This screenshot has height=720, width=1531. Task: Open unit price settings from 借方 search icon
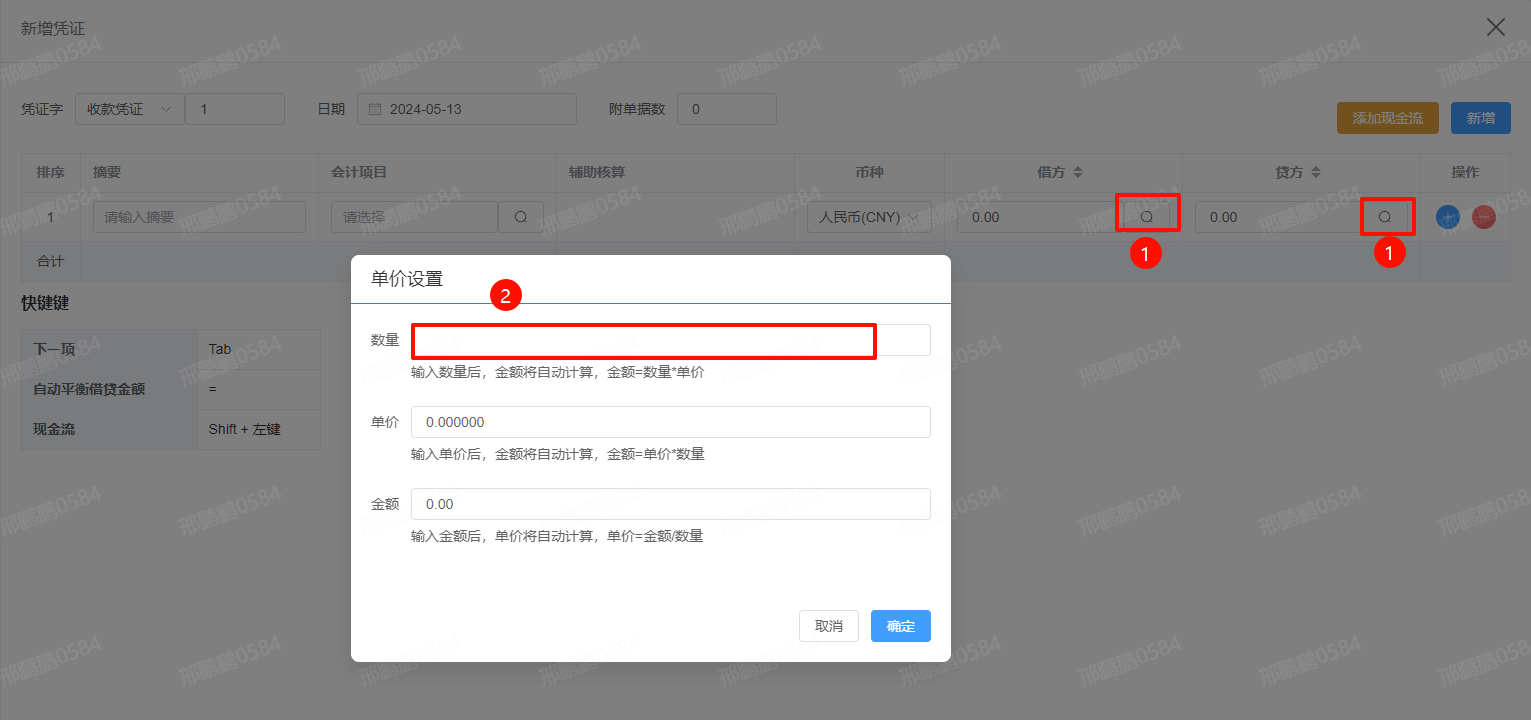click(1147, 216)
